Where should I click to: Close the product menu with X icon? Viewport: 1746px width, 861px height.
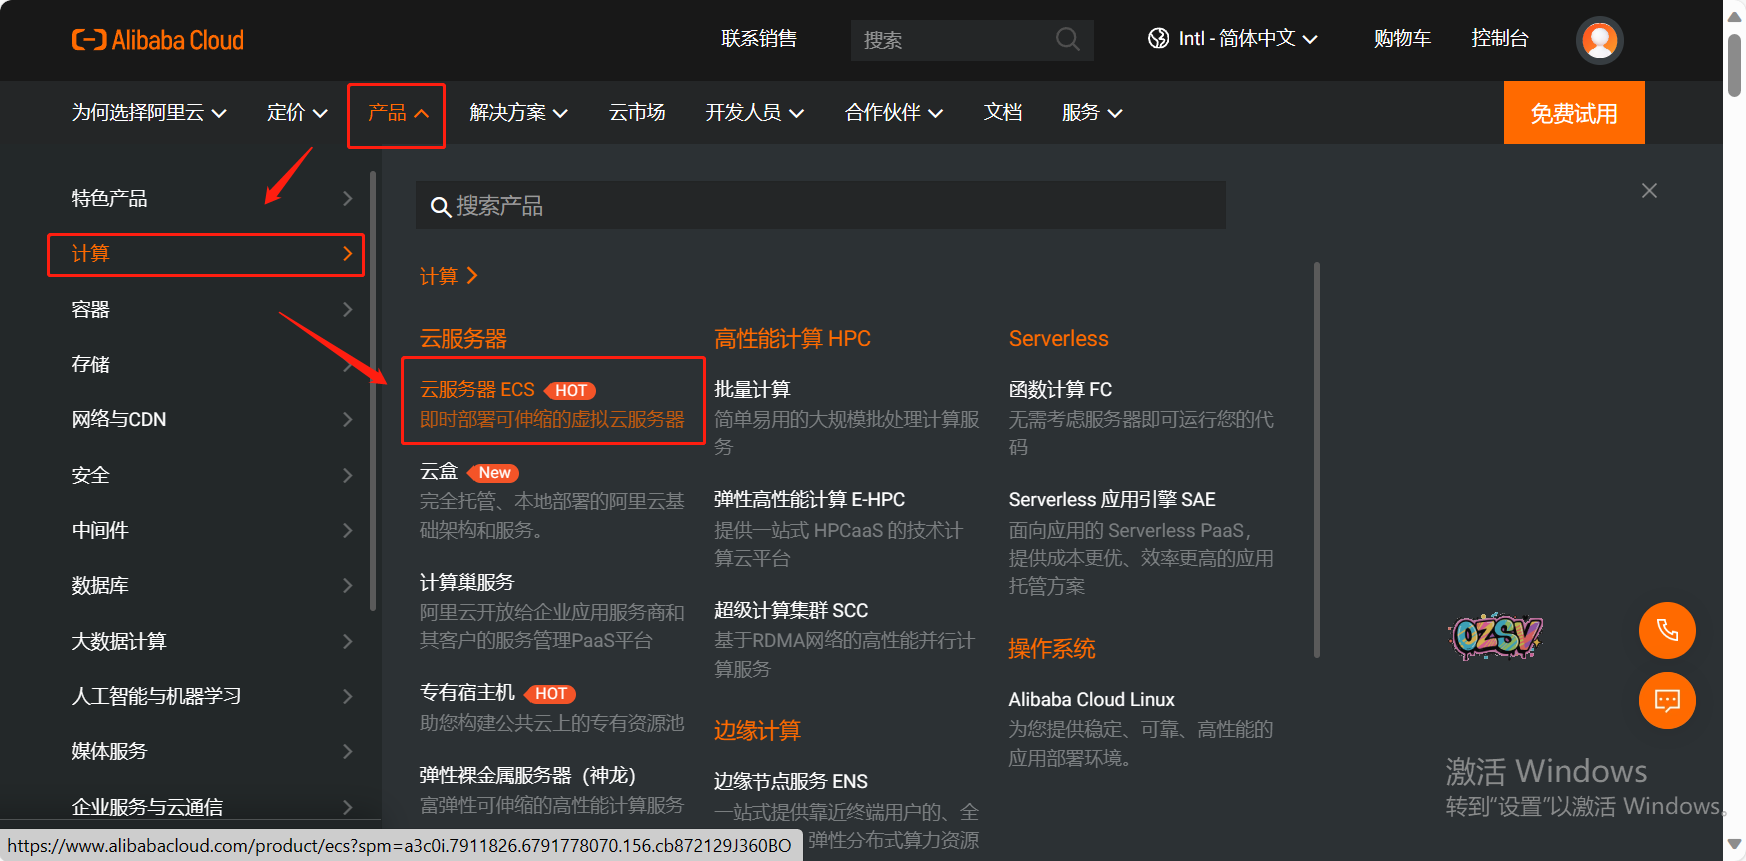coord(1649,190)
